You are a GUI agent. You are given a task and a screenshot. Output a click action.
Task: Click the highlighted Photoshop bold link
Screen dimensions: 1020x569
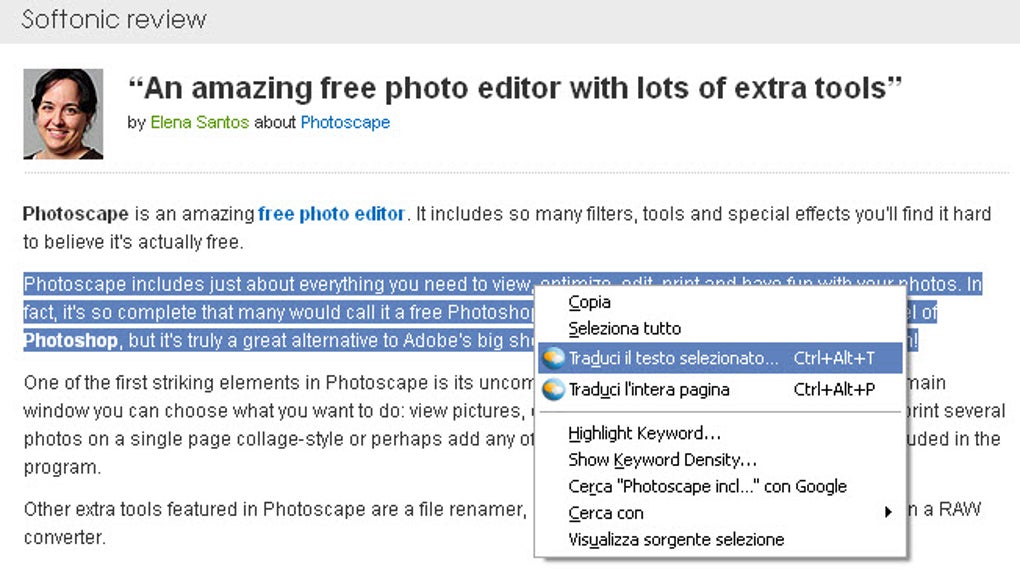point(70,340)
